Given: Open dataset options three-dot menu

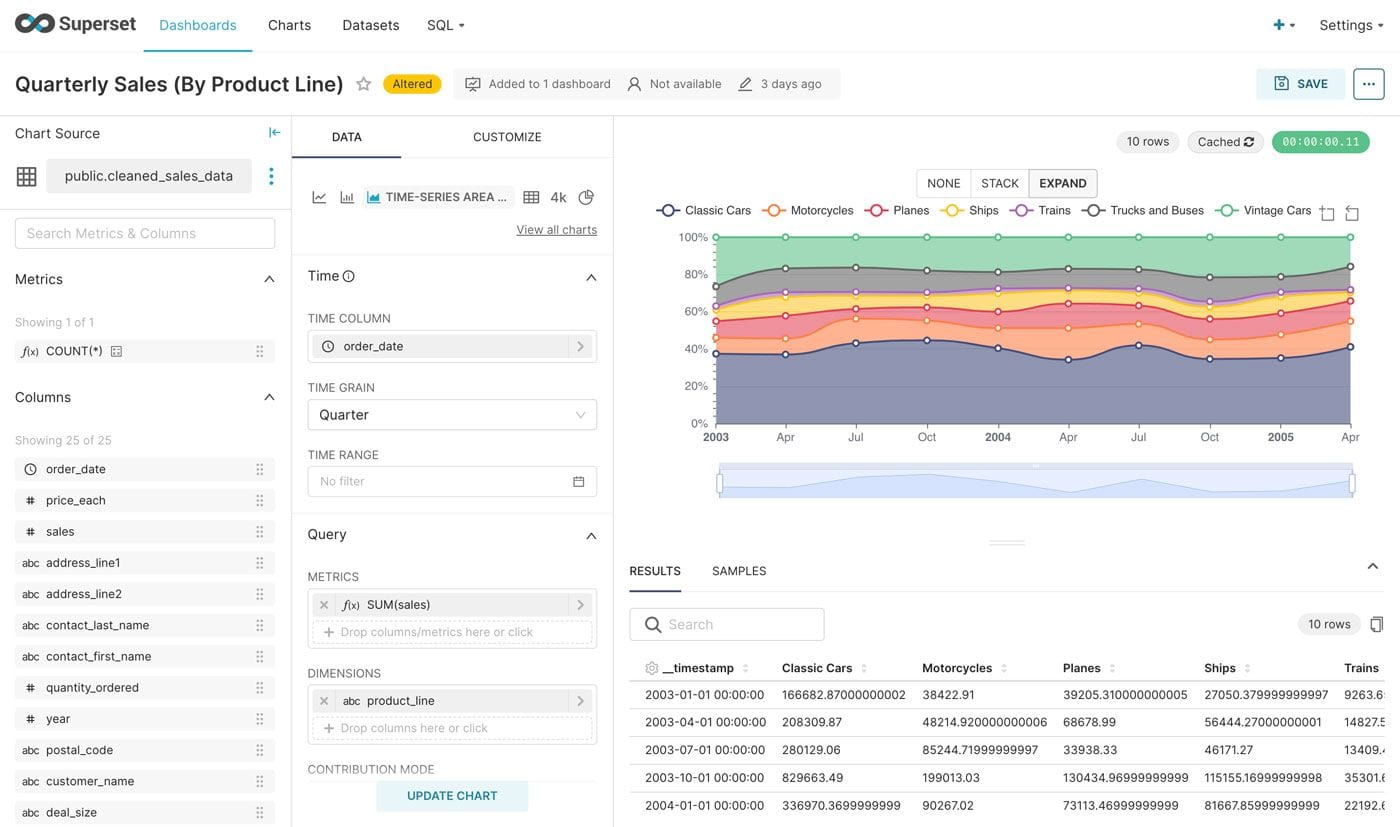Looking at the screenshot, I should coord(271,176).
